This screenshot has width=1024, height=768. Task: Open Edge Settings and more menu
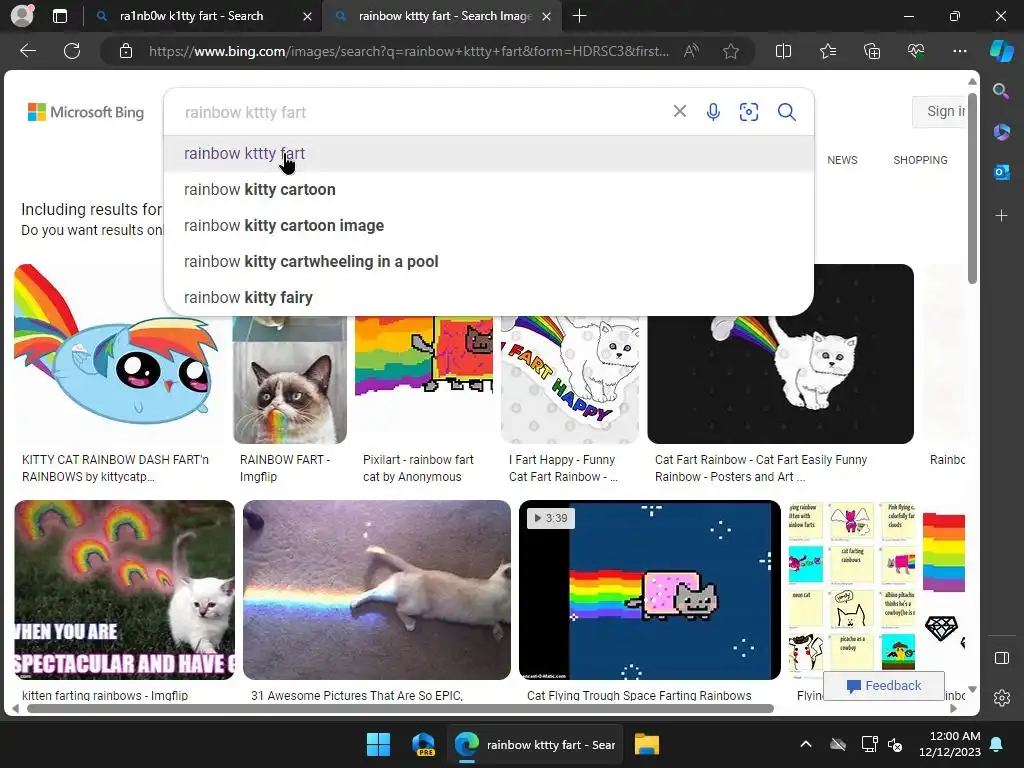pyautogui.click(x=959, y=51)
